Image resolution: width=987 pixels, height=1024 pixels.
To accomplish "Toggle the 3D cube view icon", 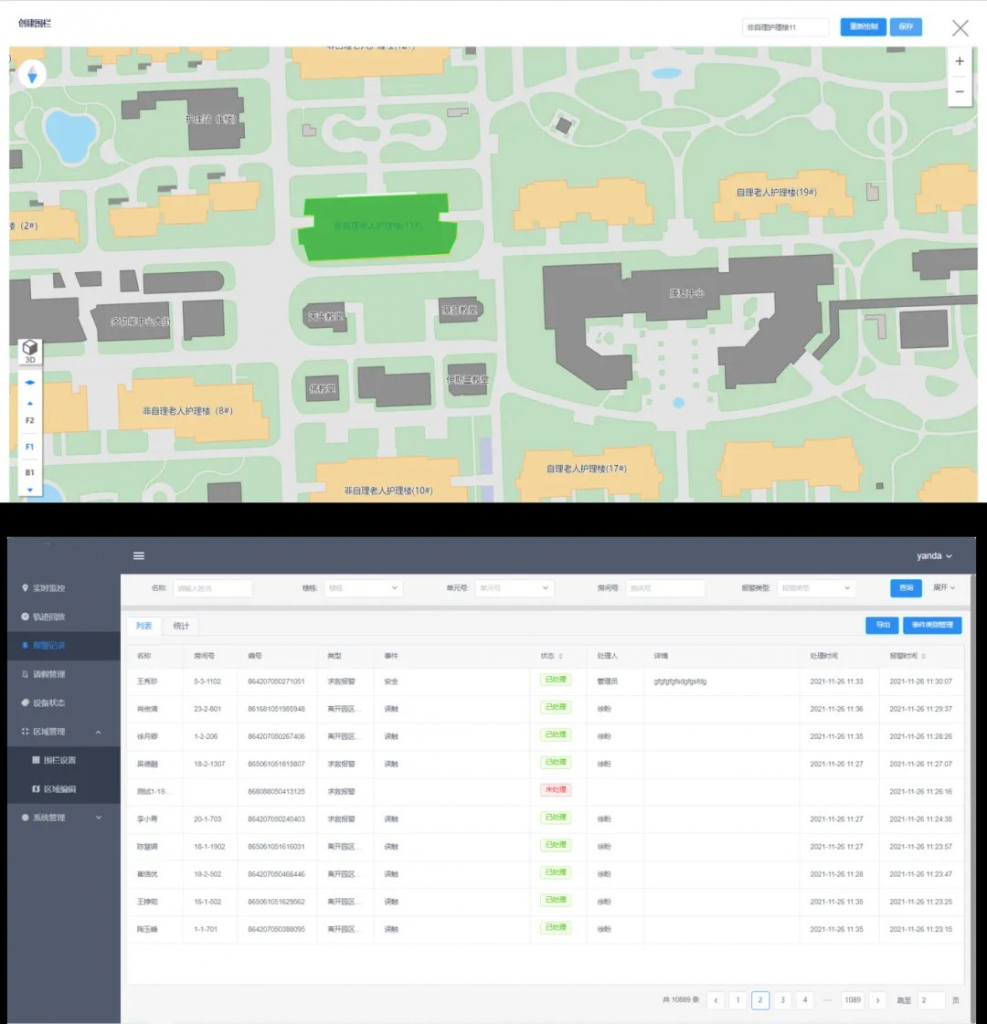I will point(30,352).
